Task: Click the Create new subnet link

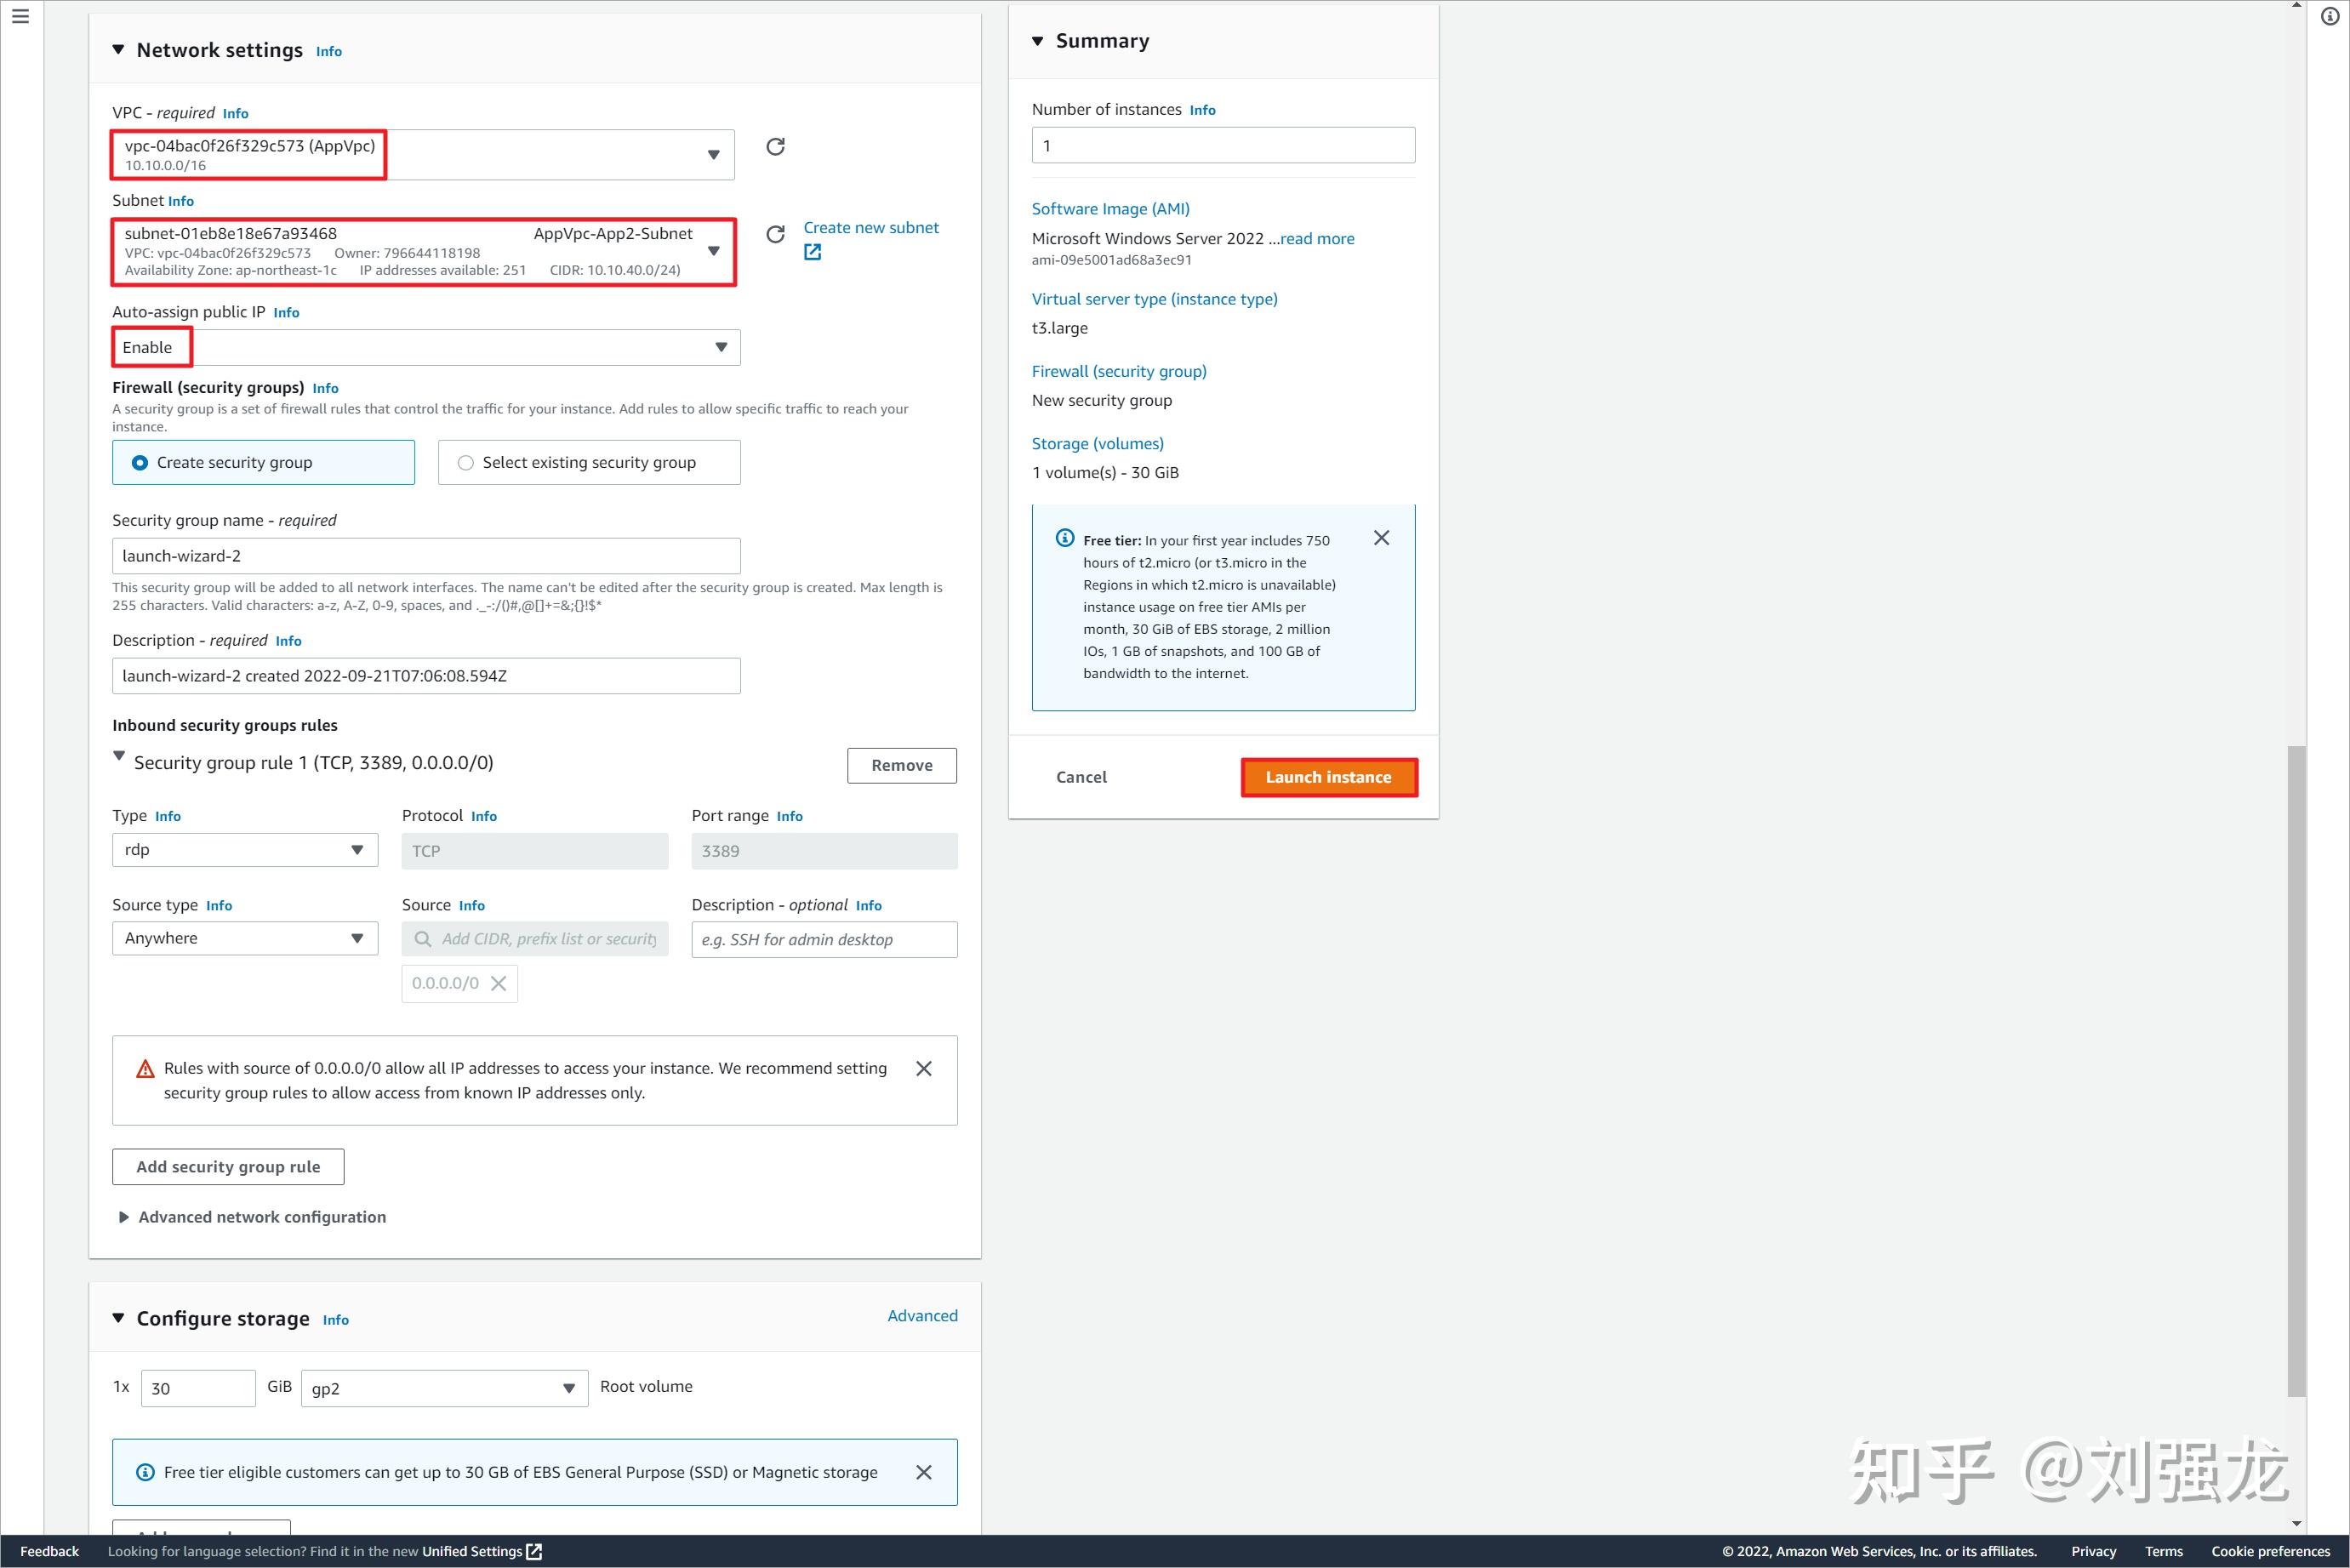Action: 870,227
